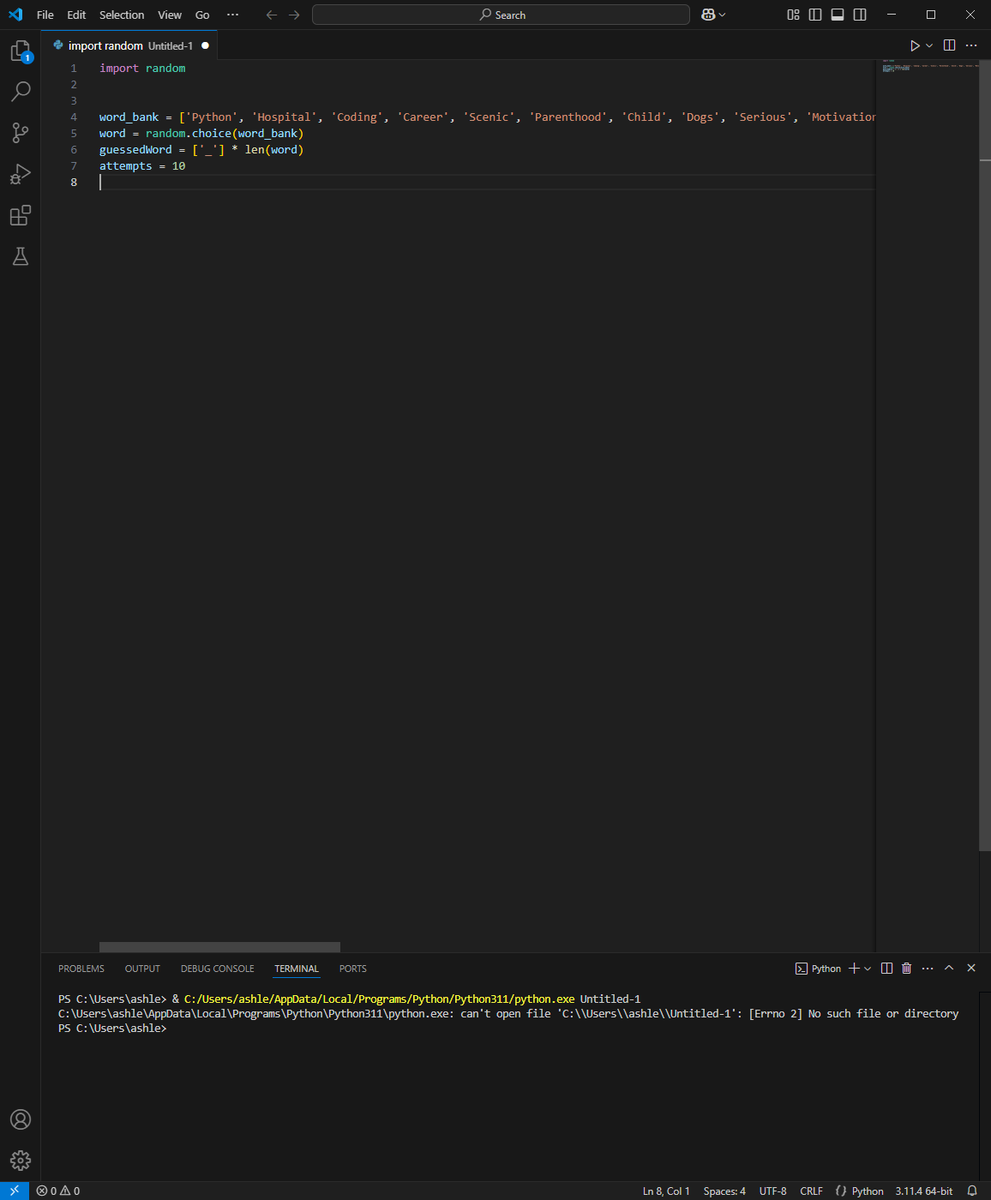991x1200 pixels.
Task: Open errors and warnings status item
Action: point(58,1191)
